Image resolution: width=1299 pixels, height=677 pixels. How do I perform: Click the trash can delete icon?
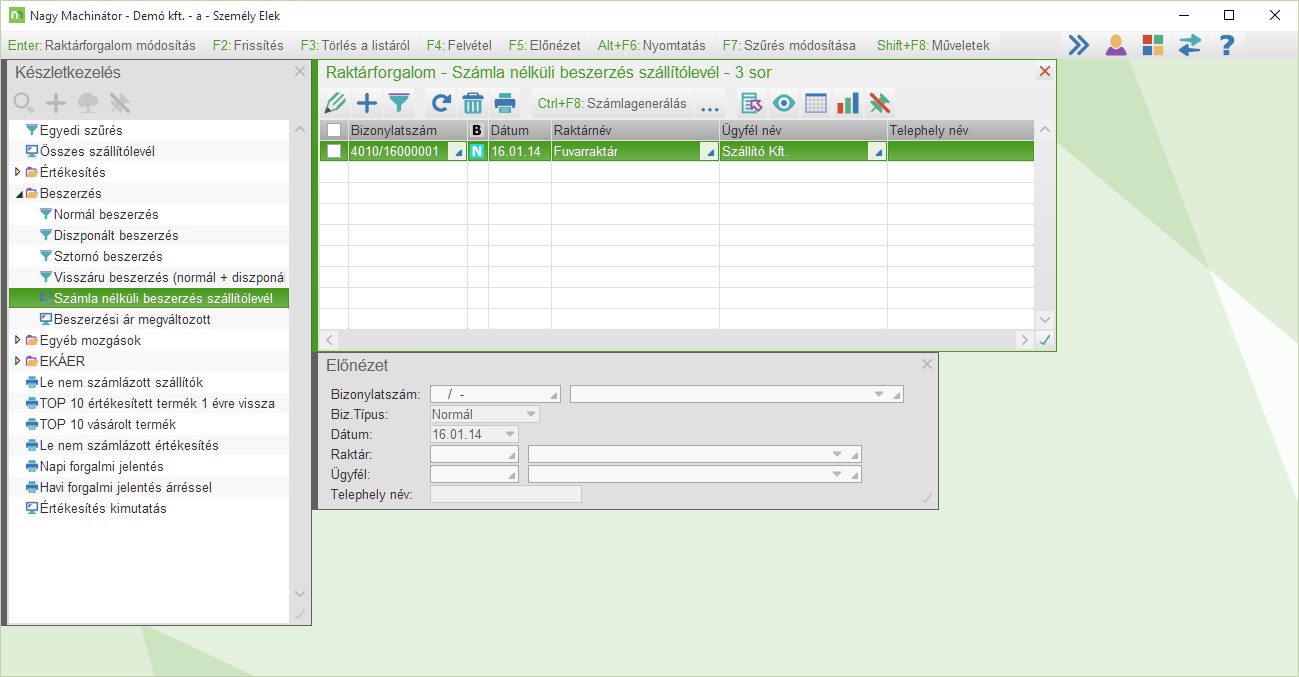click(472, 103)
